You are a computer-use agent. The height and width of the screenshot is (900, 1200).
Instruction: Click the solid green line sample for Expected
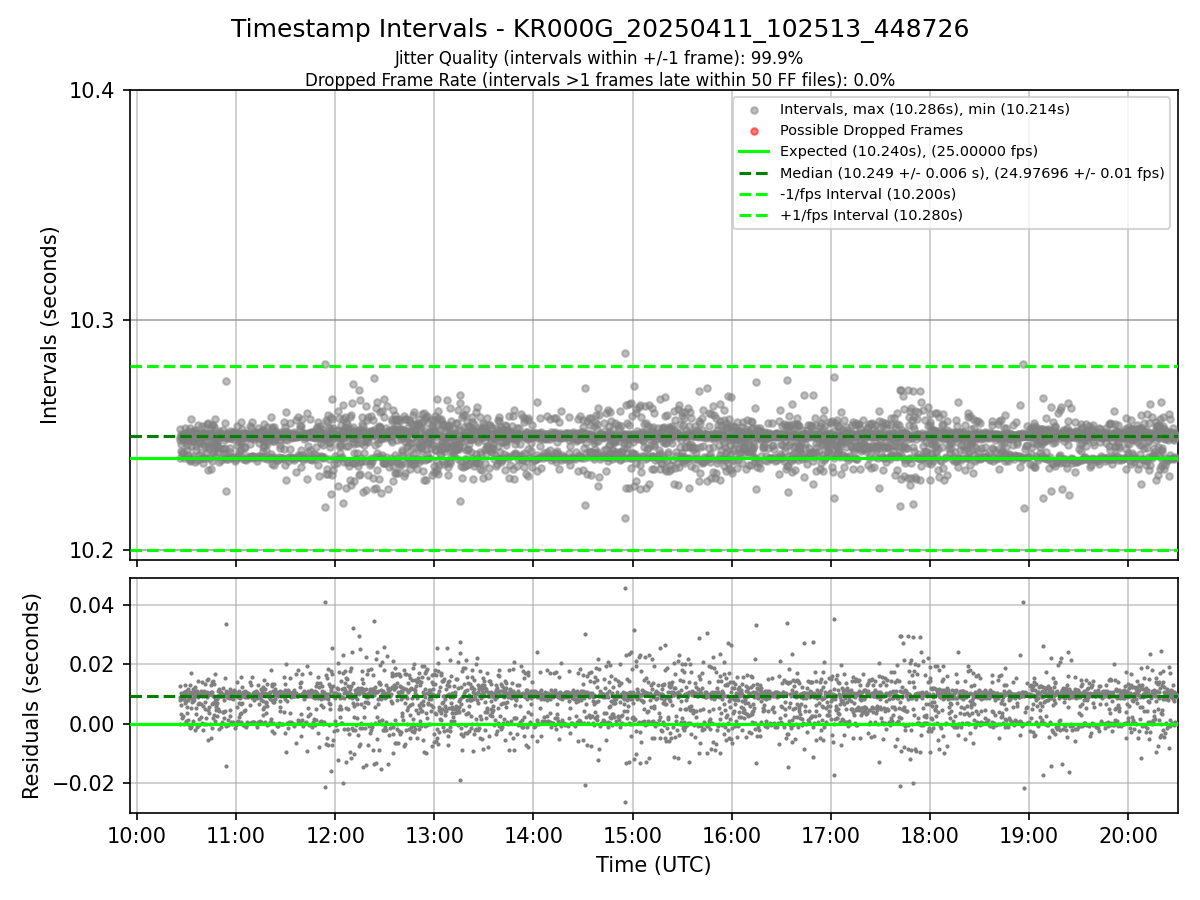click(754, 152)
